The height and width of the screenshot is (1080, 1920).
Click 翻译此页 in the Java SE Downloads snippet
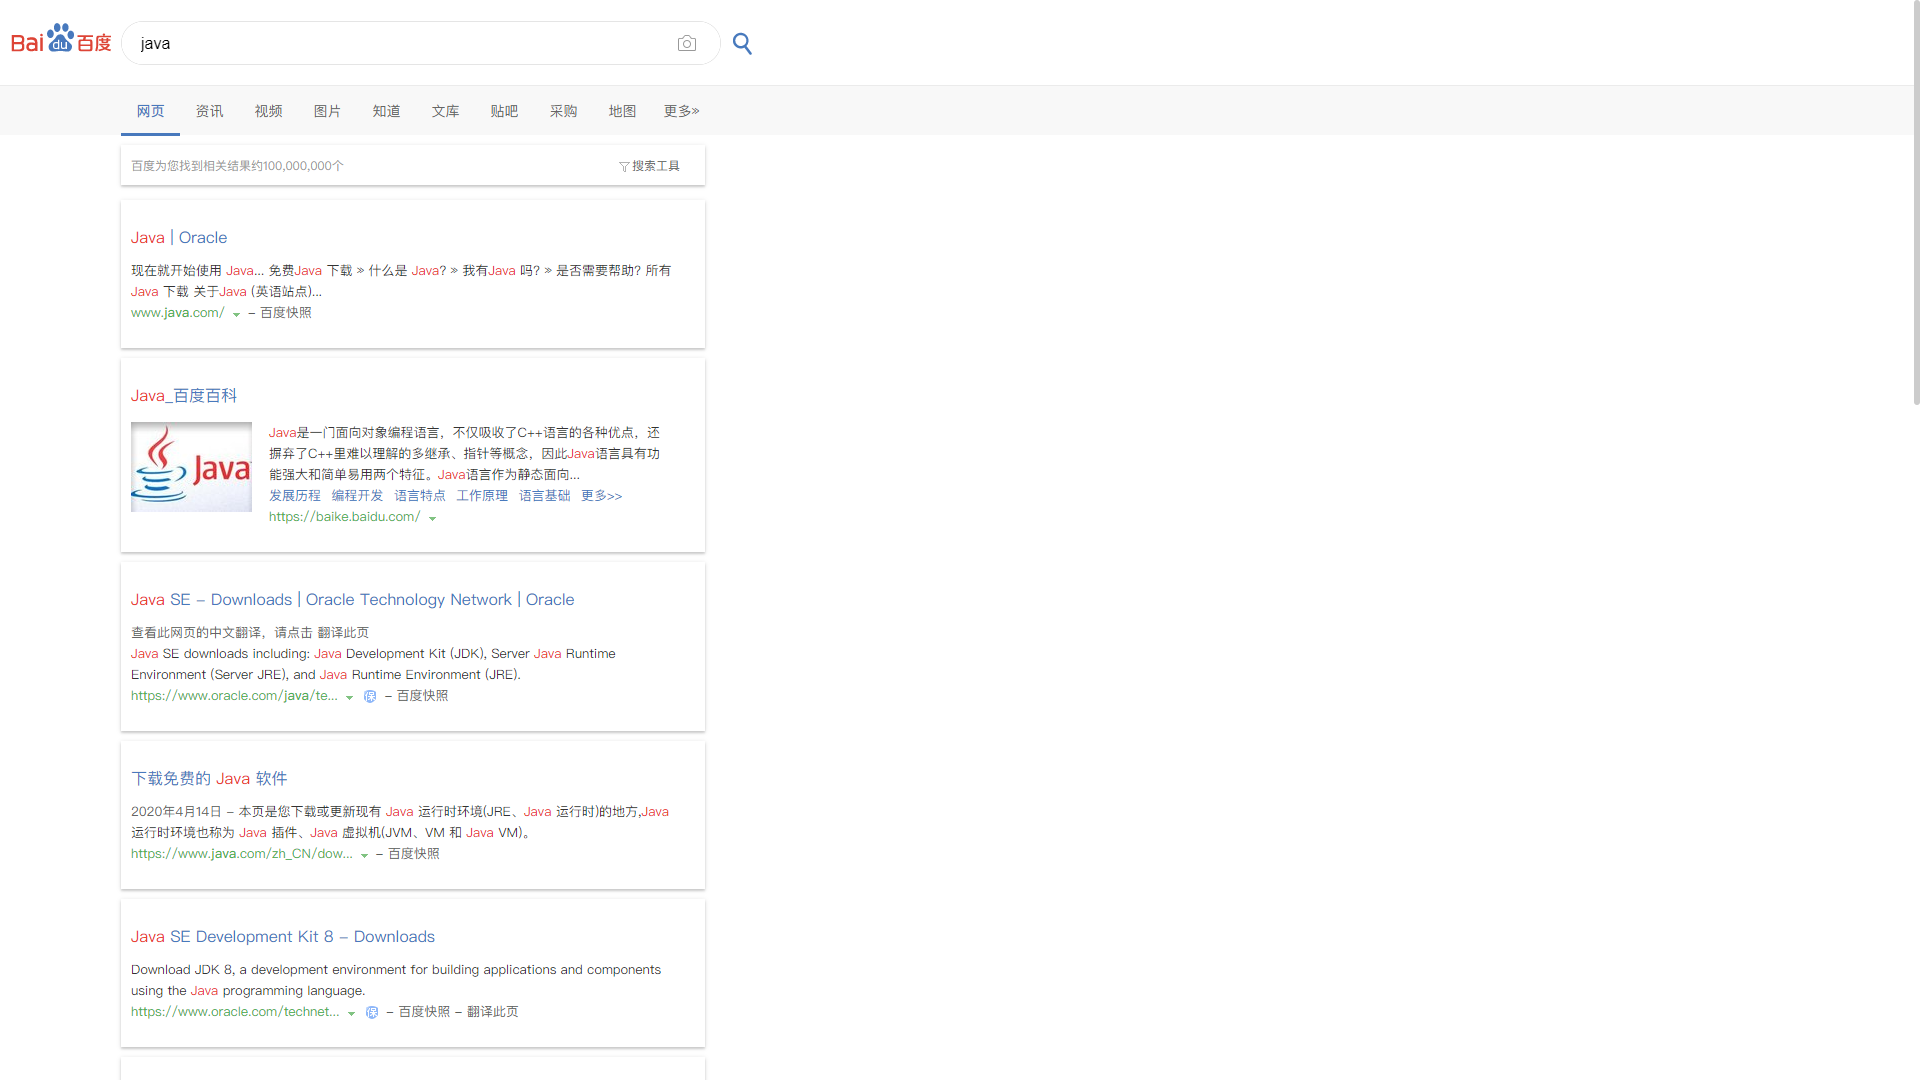[x=343, y=633]
